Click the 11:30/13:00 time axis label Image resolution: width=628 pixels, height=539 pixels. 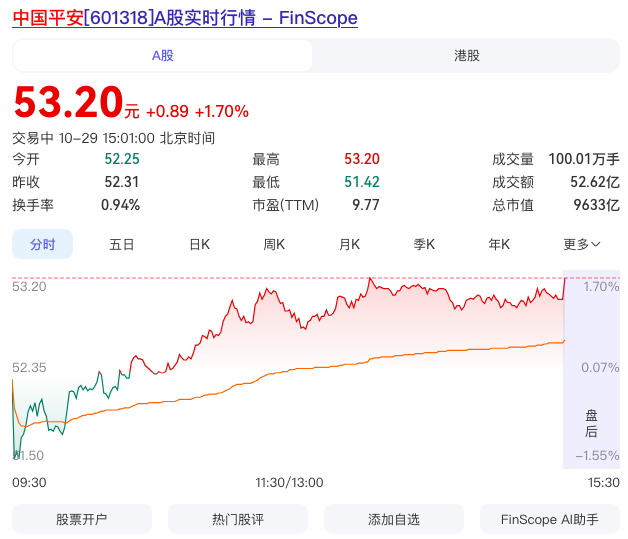tap(289, 483)
